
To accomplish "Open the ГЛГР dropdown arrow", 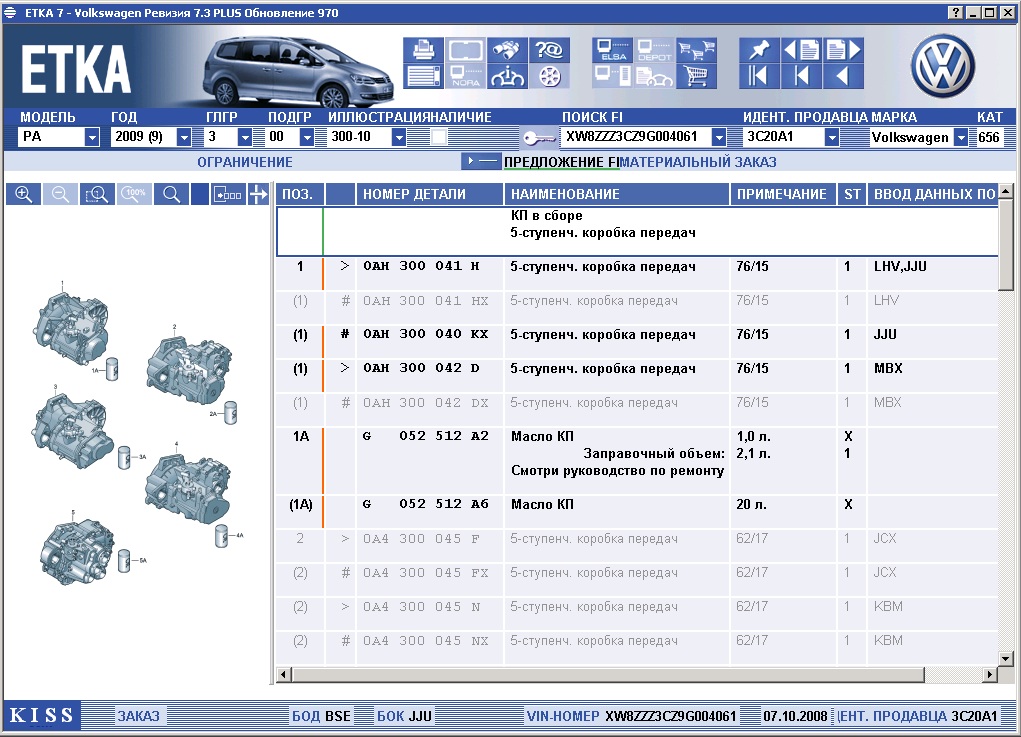I will click(245, 137).
